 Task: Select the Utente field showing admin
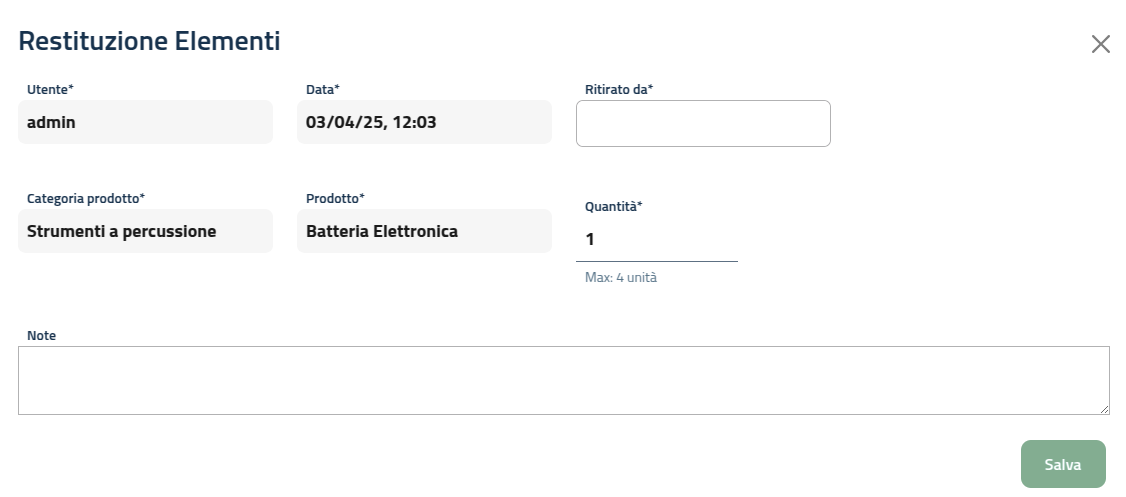[x=145, y=122]
